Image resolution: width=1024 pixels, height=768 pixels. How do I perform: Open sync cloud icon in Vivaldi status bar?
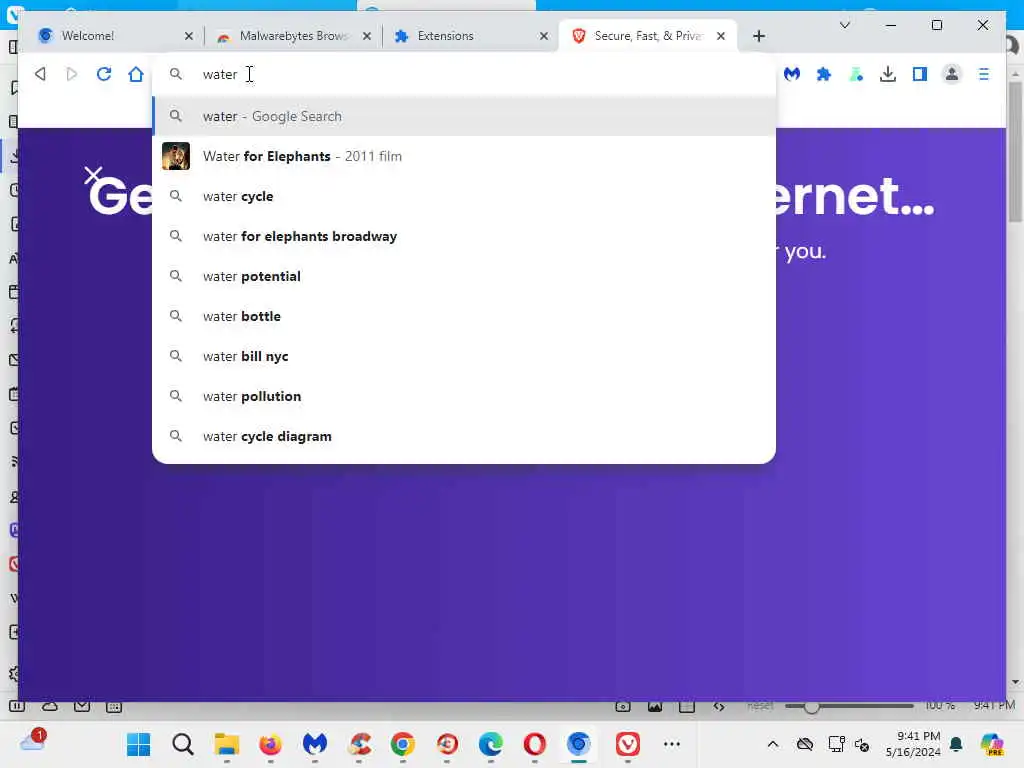50,706
